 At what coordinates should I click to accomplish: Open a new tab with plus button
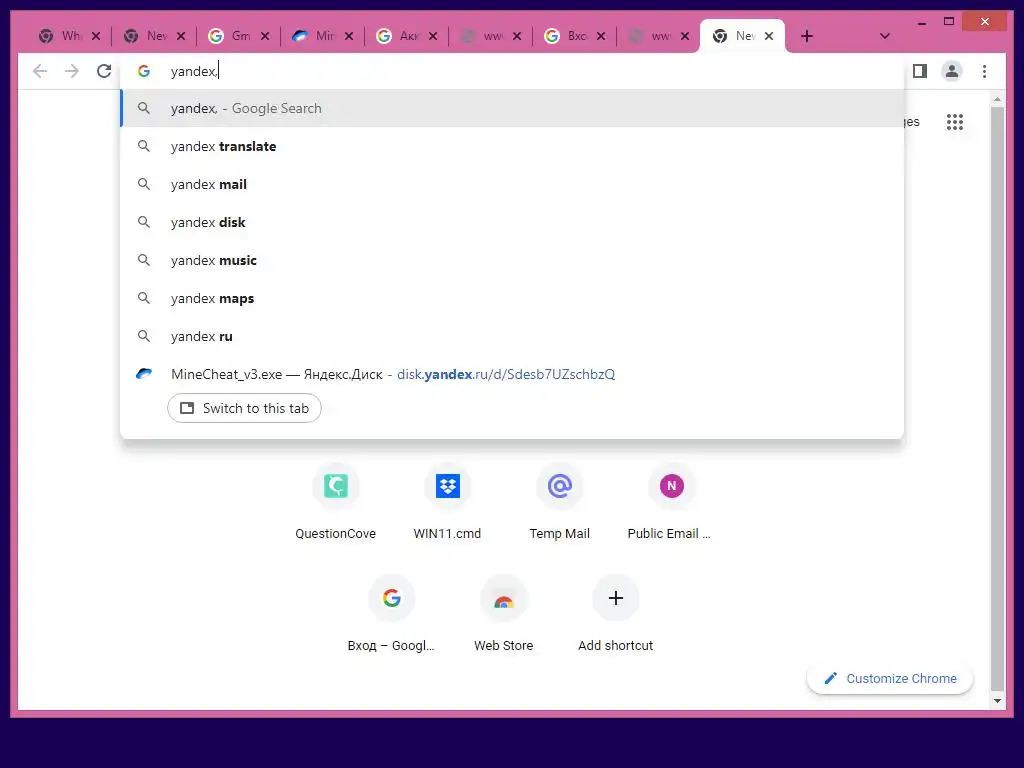click(807, 36)
